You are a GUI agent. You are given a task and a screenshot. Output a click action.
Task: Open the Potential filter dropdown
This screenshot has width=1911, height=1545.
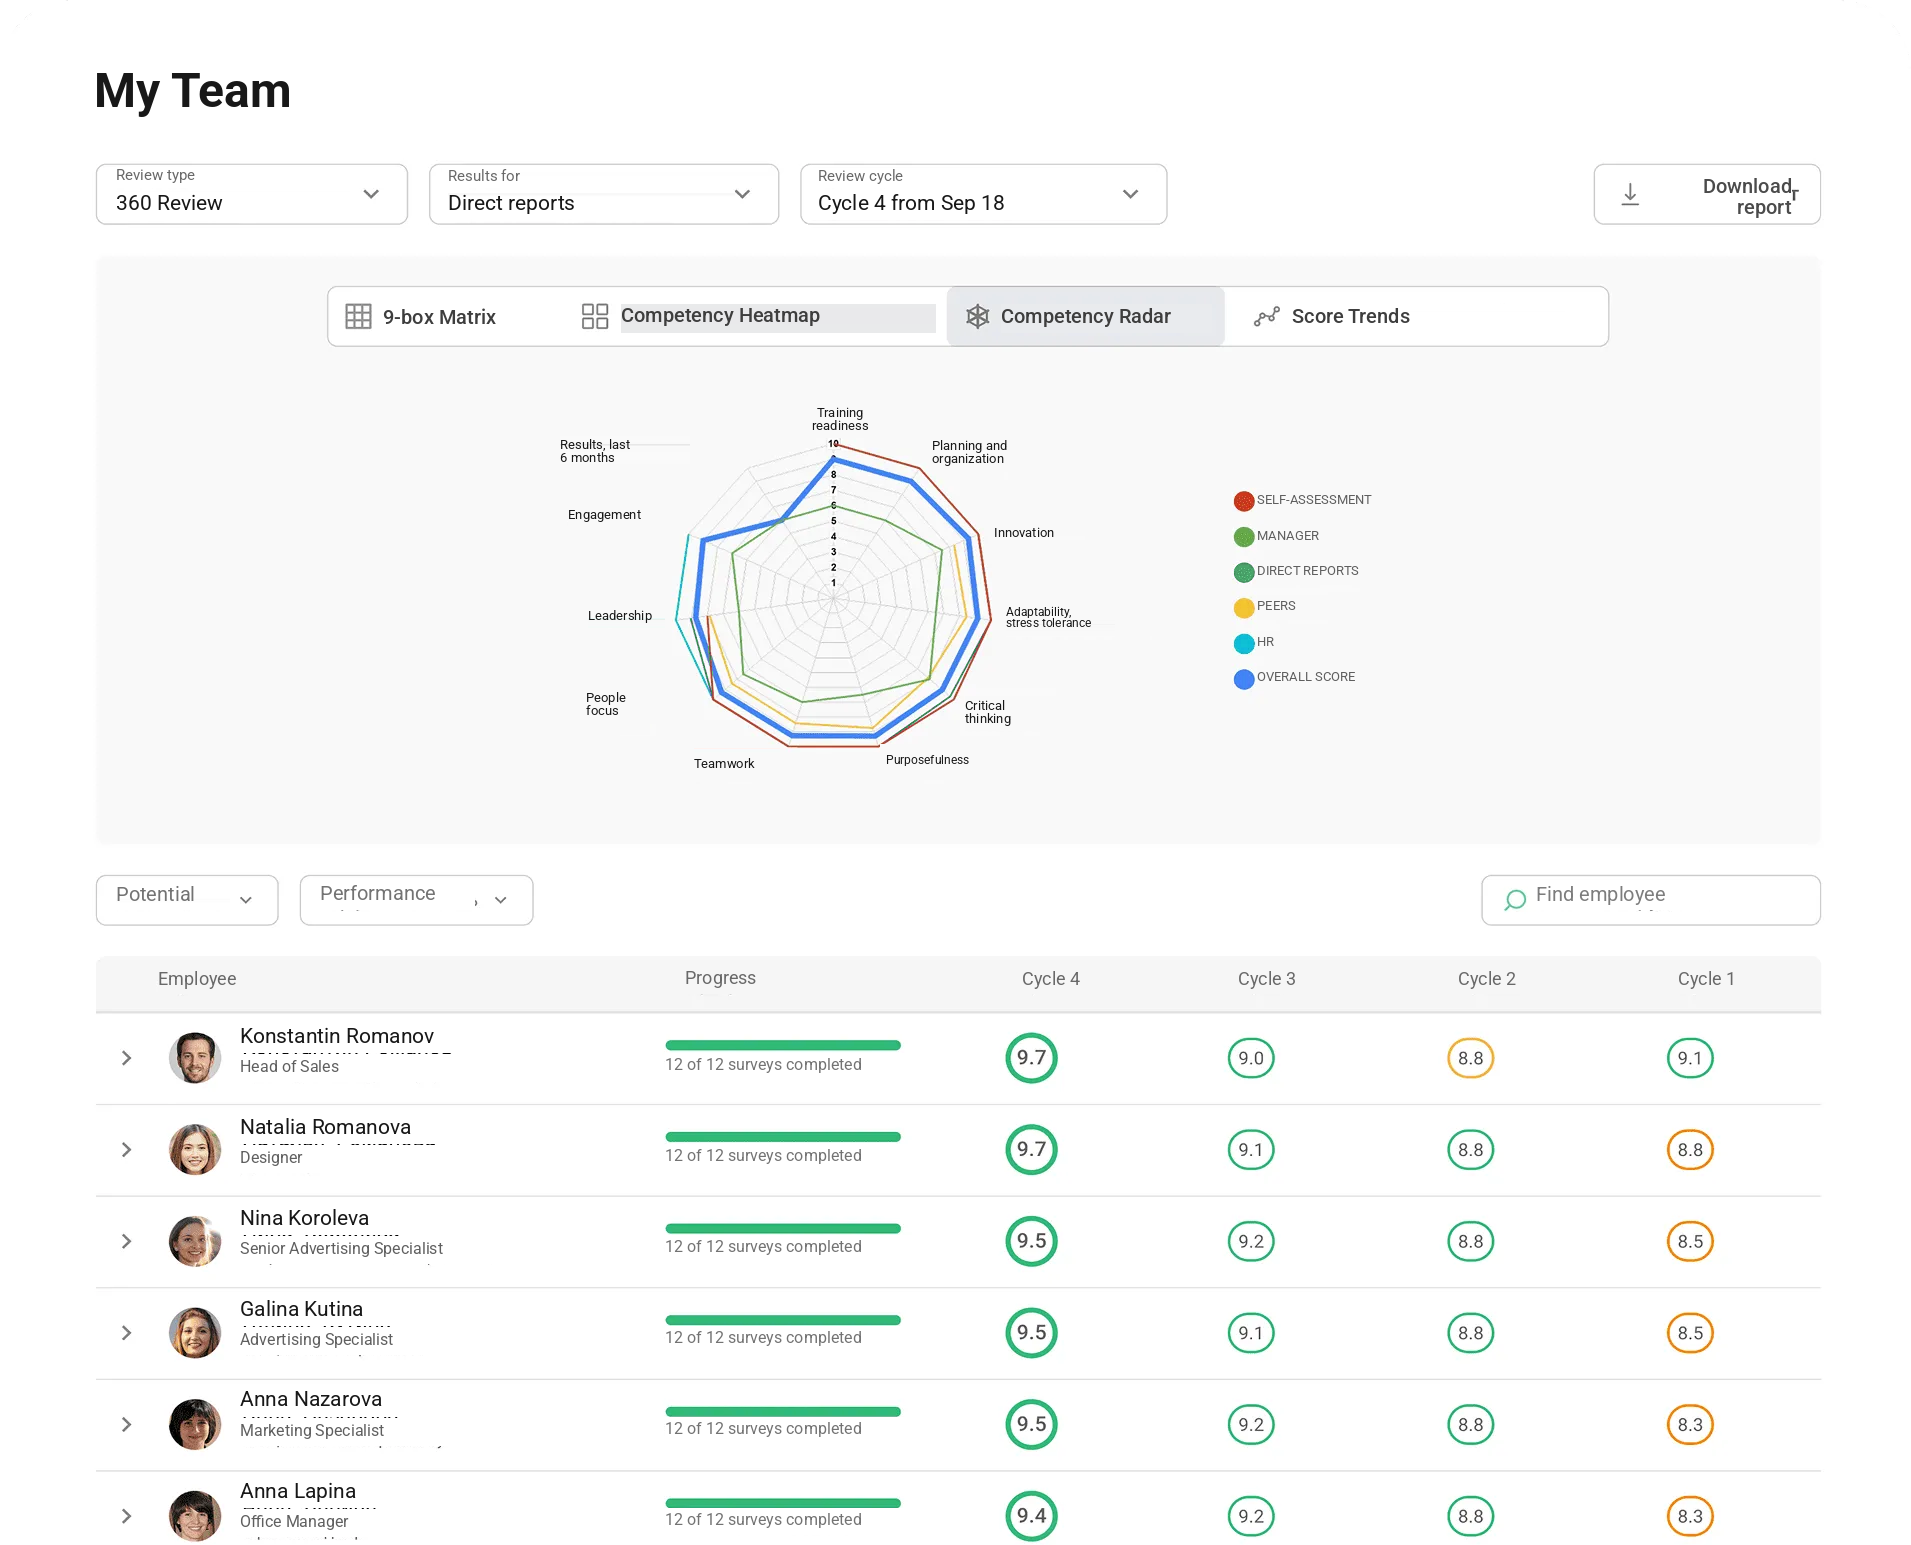(x=187, y=900)
